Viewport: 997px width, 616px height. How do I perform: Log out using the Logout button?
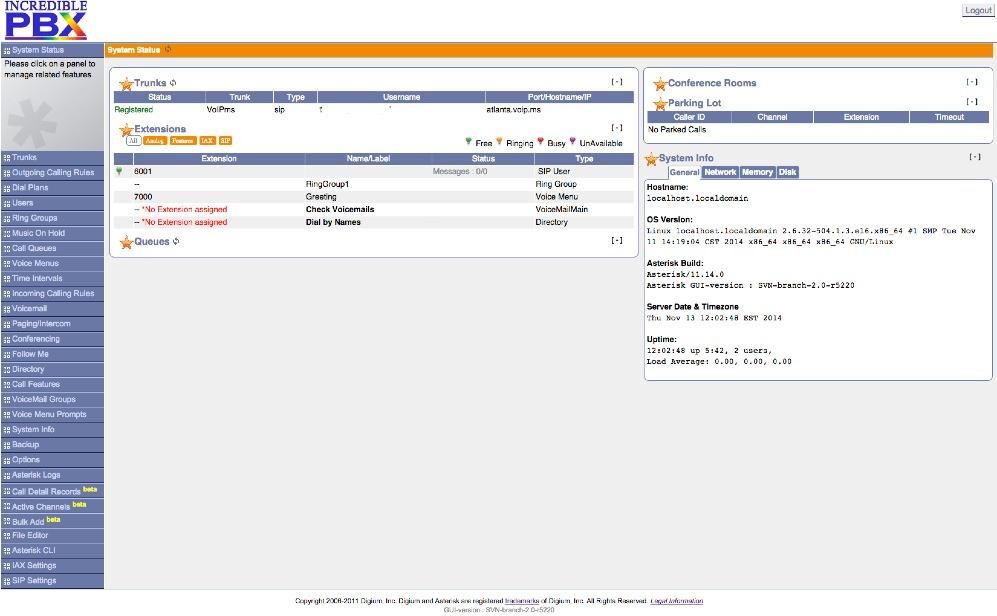click(978, 10)
